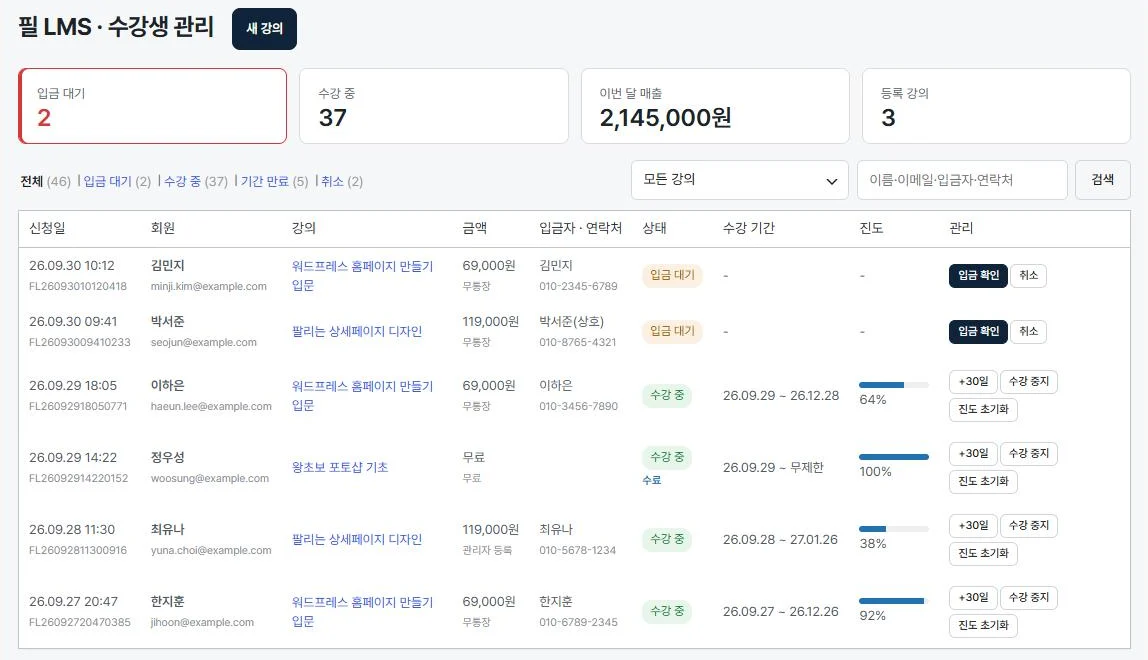Image resolution: width=1148 pixels, height=660 pixels.
Task: Click the period 26.09.28 ~ 27.01.26
Action: [x=780, y=539]
